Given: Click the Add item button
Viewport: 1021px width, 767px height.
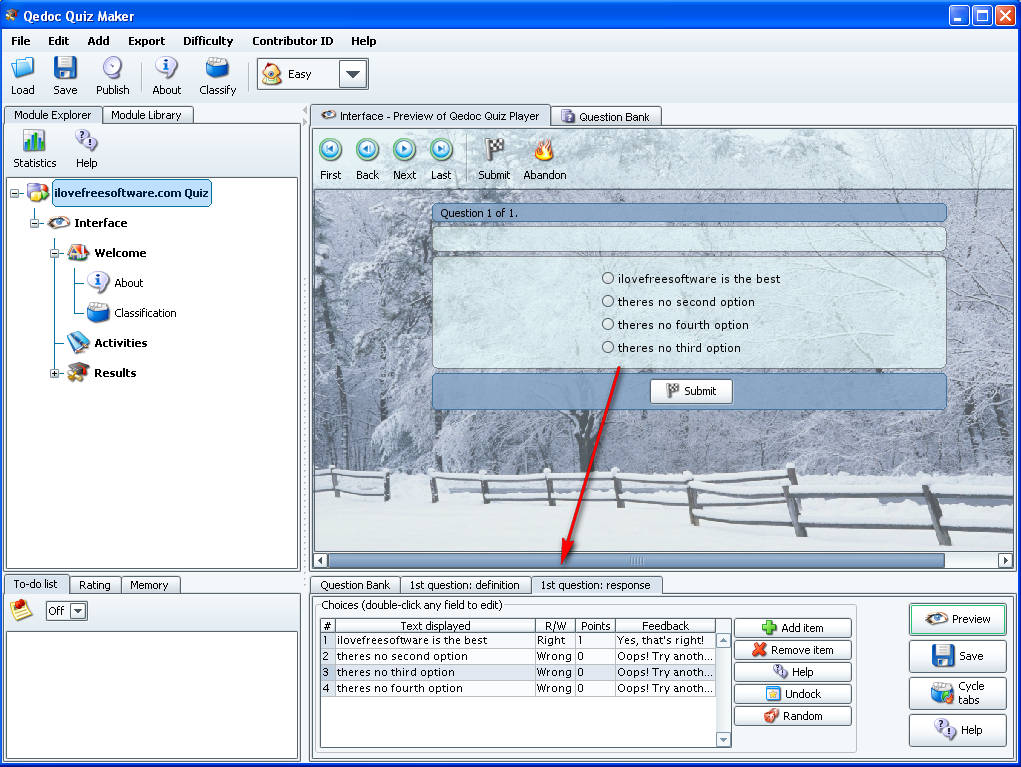Looking at the screenshot, I should [x=792, y=628].
